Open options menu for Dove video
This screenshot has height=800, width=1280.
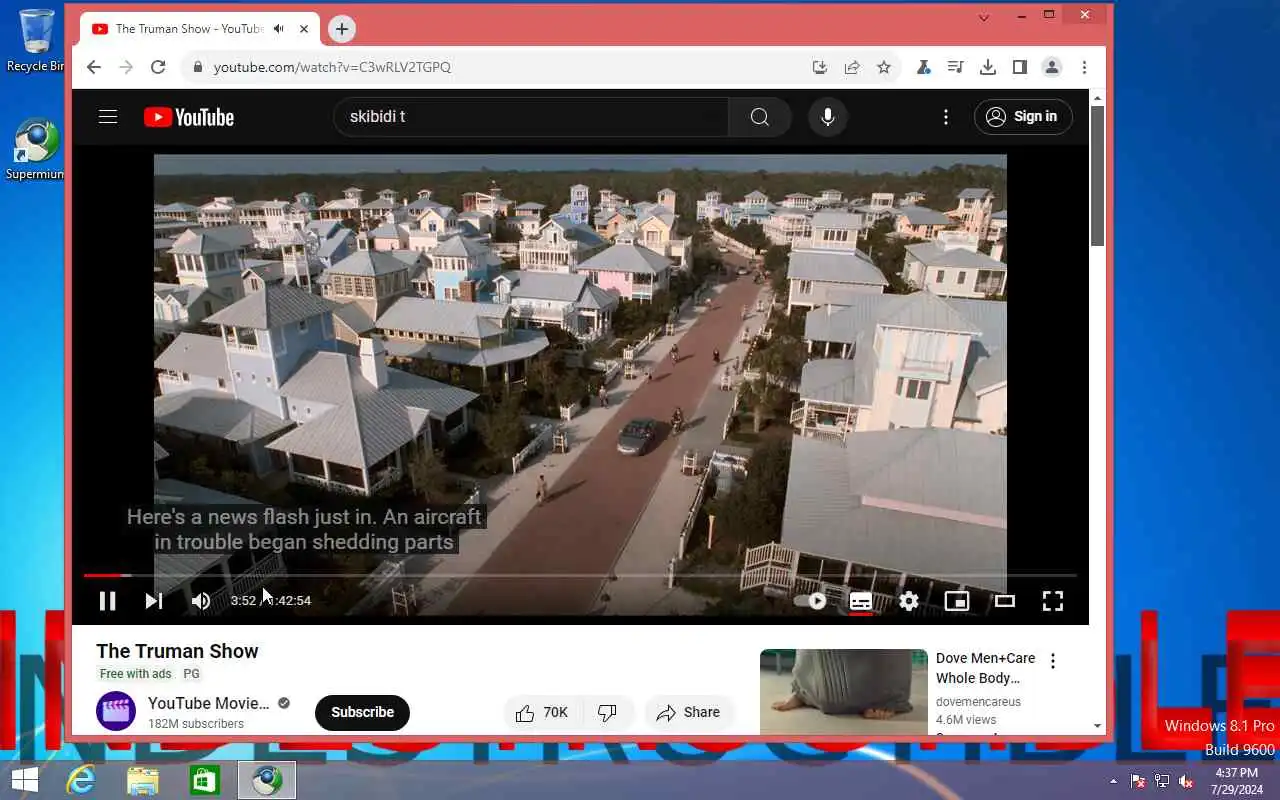[1053, 661]
